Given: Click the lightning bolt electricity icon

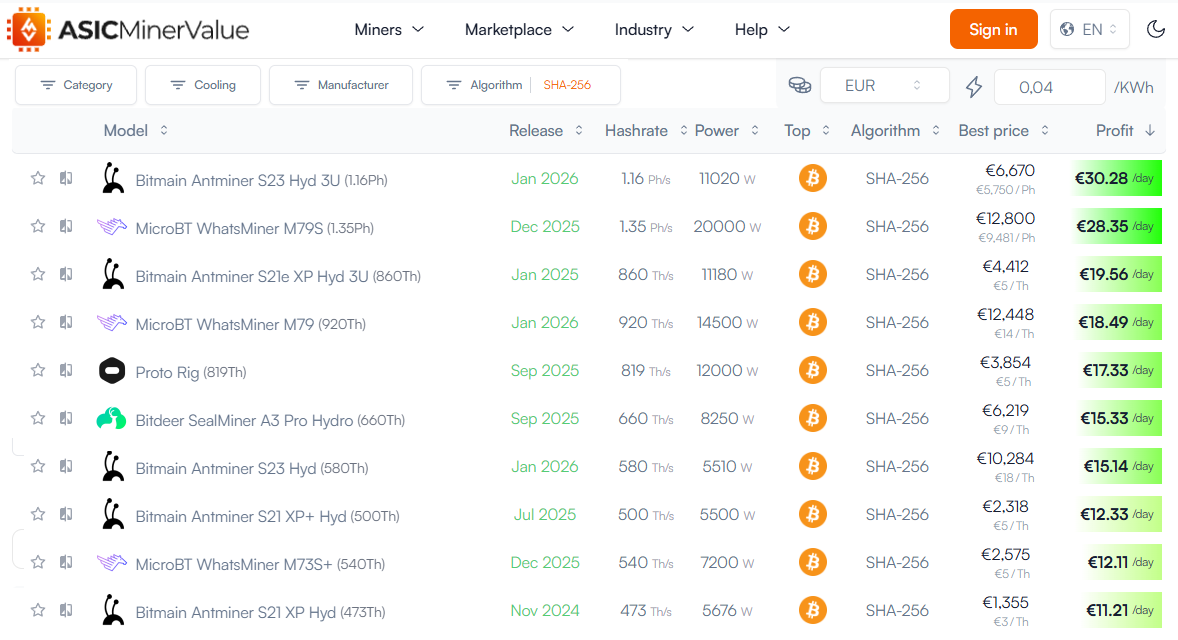Looking at the screenshot, I should (x=974, y=86).
